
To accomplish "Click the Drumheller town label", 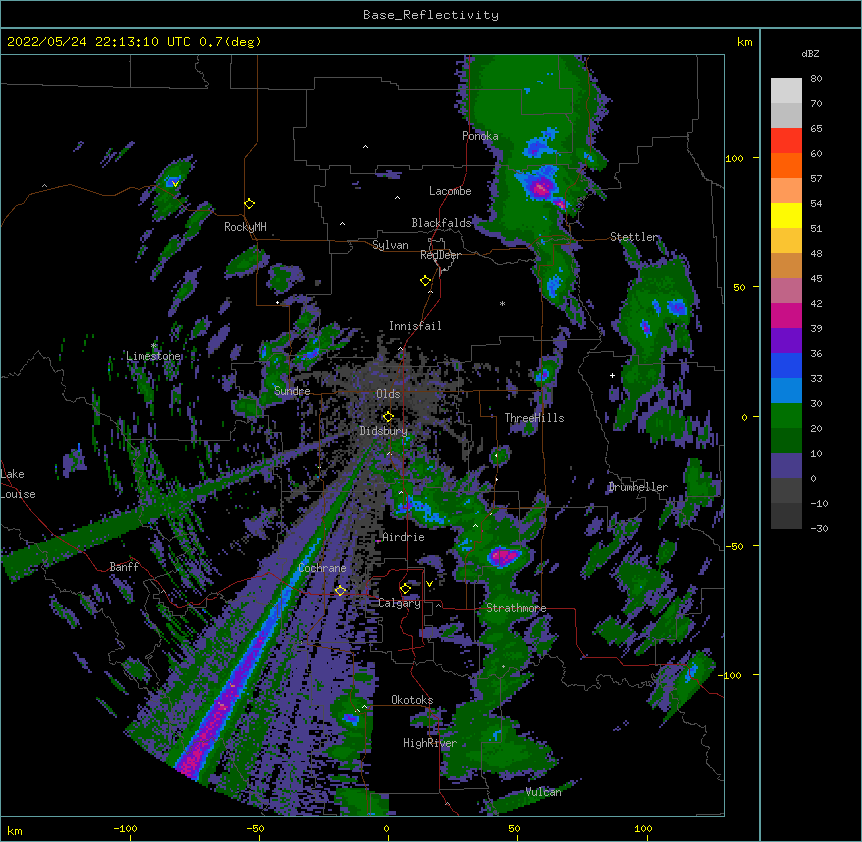I will 638,487.
